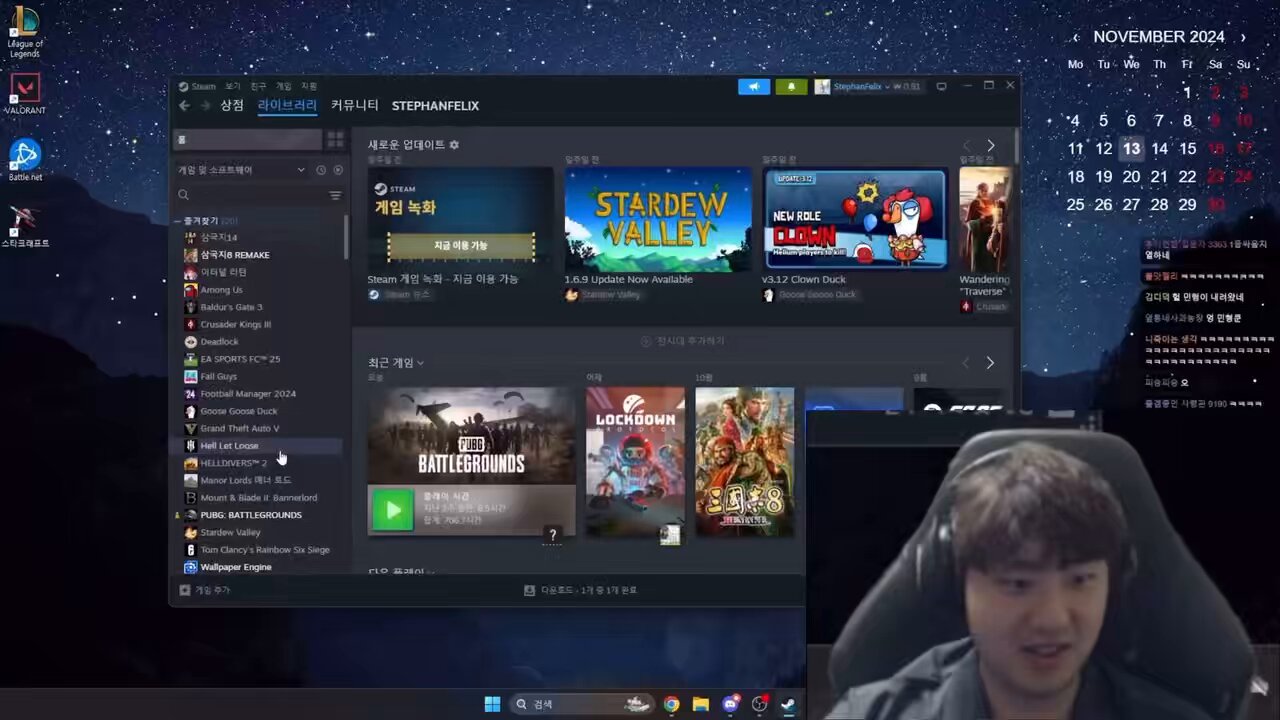Select Hell Let Loose in the library

(x=229, y=446)
